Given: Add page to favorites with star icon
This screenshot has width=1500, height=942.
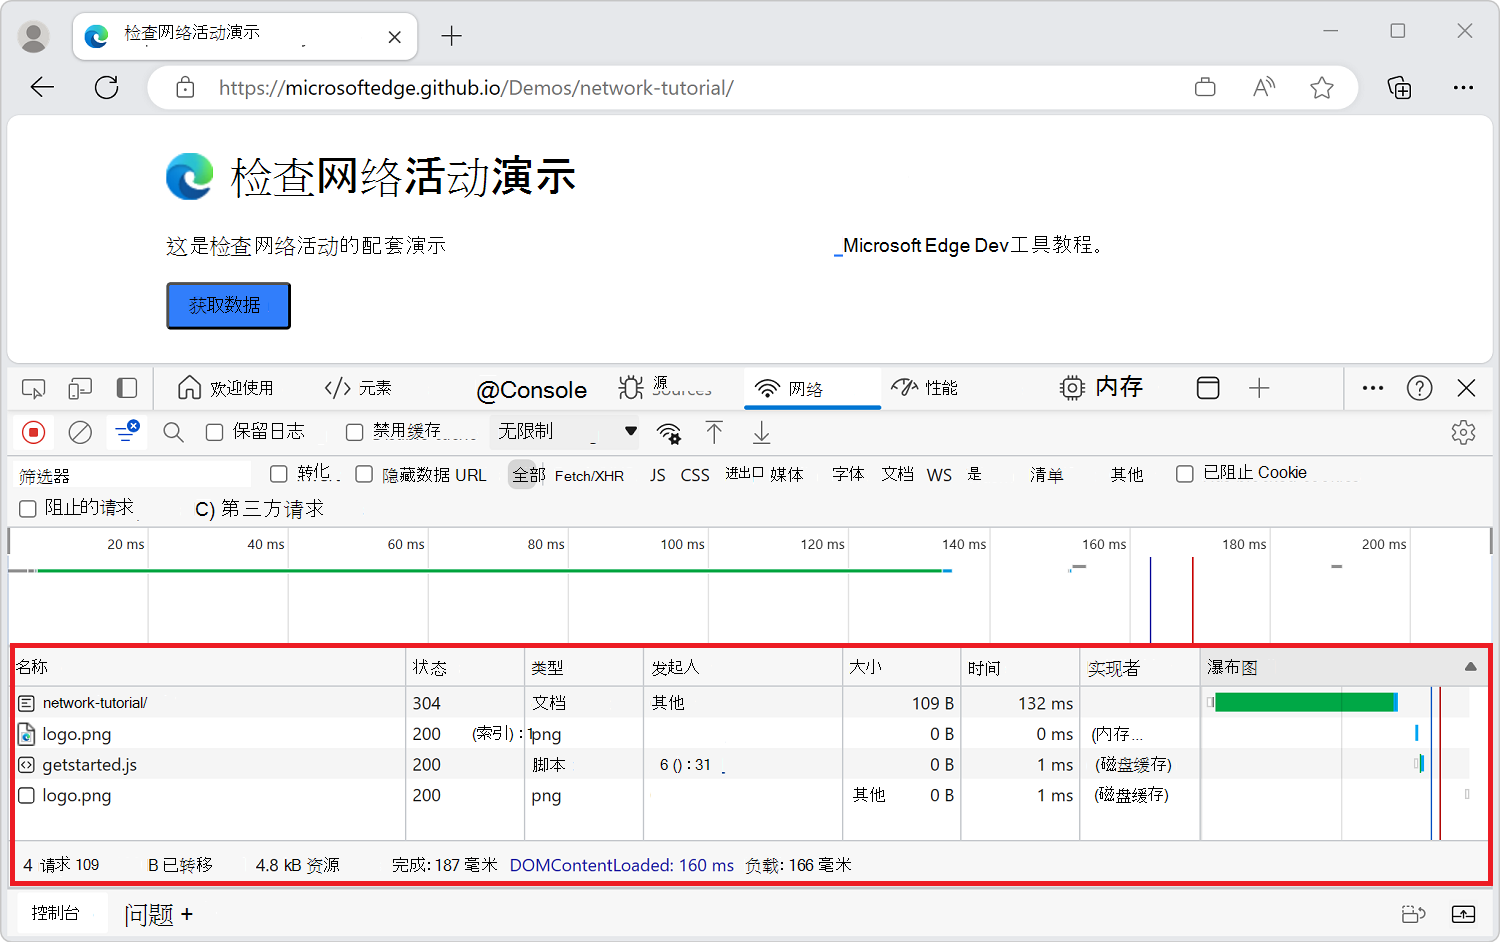Looking at the screenshot, I should point(1322,88).
